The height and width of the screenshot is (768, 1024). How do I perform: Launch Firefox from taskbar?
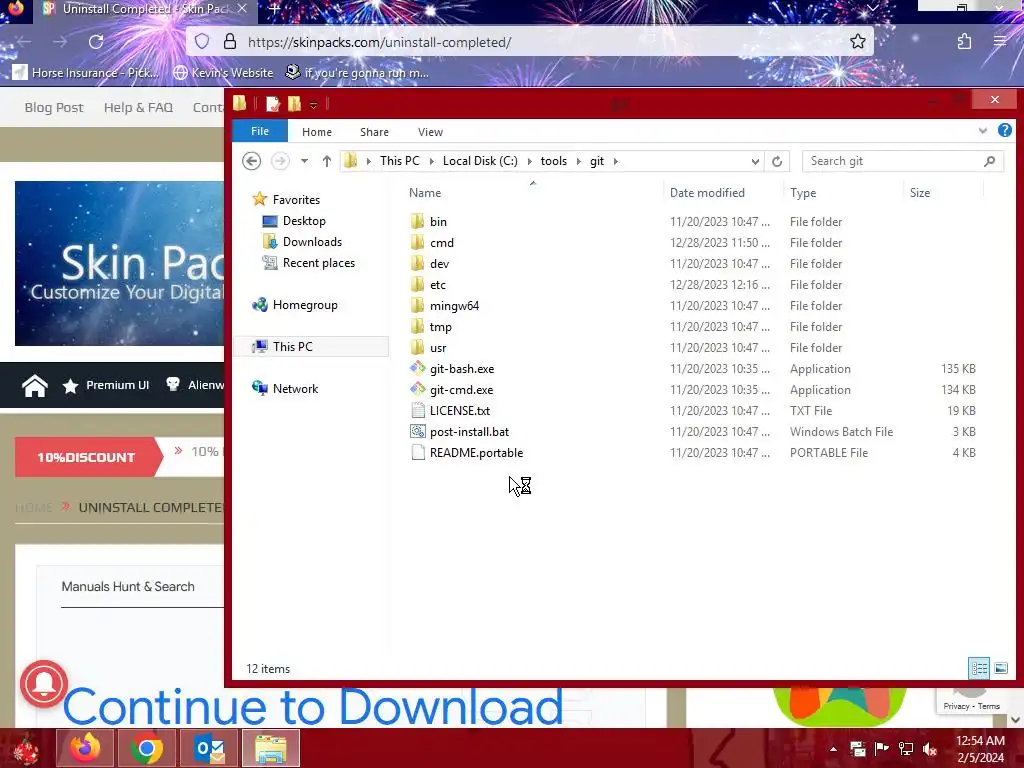[85, 748]
